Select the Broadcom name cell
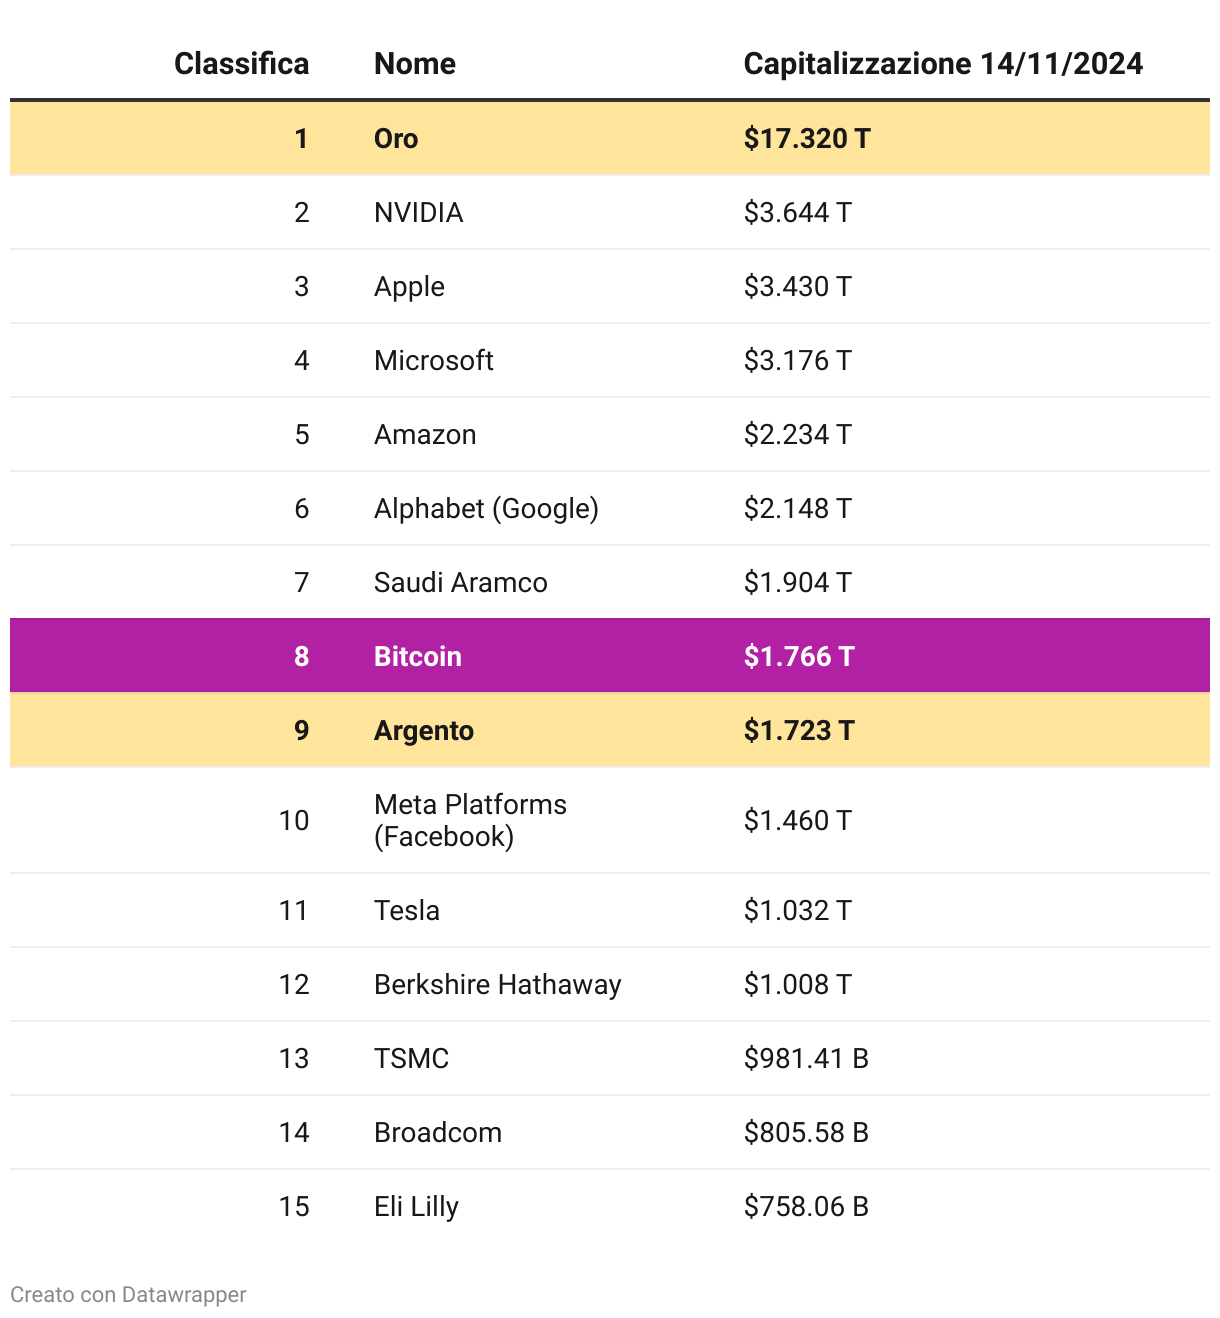The image size is (1220, 1318). click(437, 1132)
